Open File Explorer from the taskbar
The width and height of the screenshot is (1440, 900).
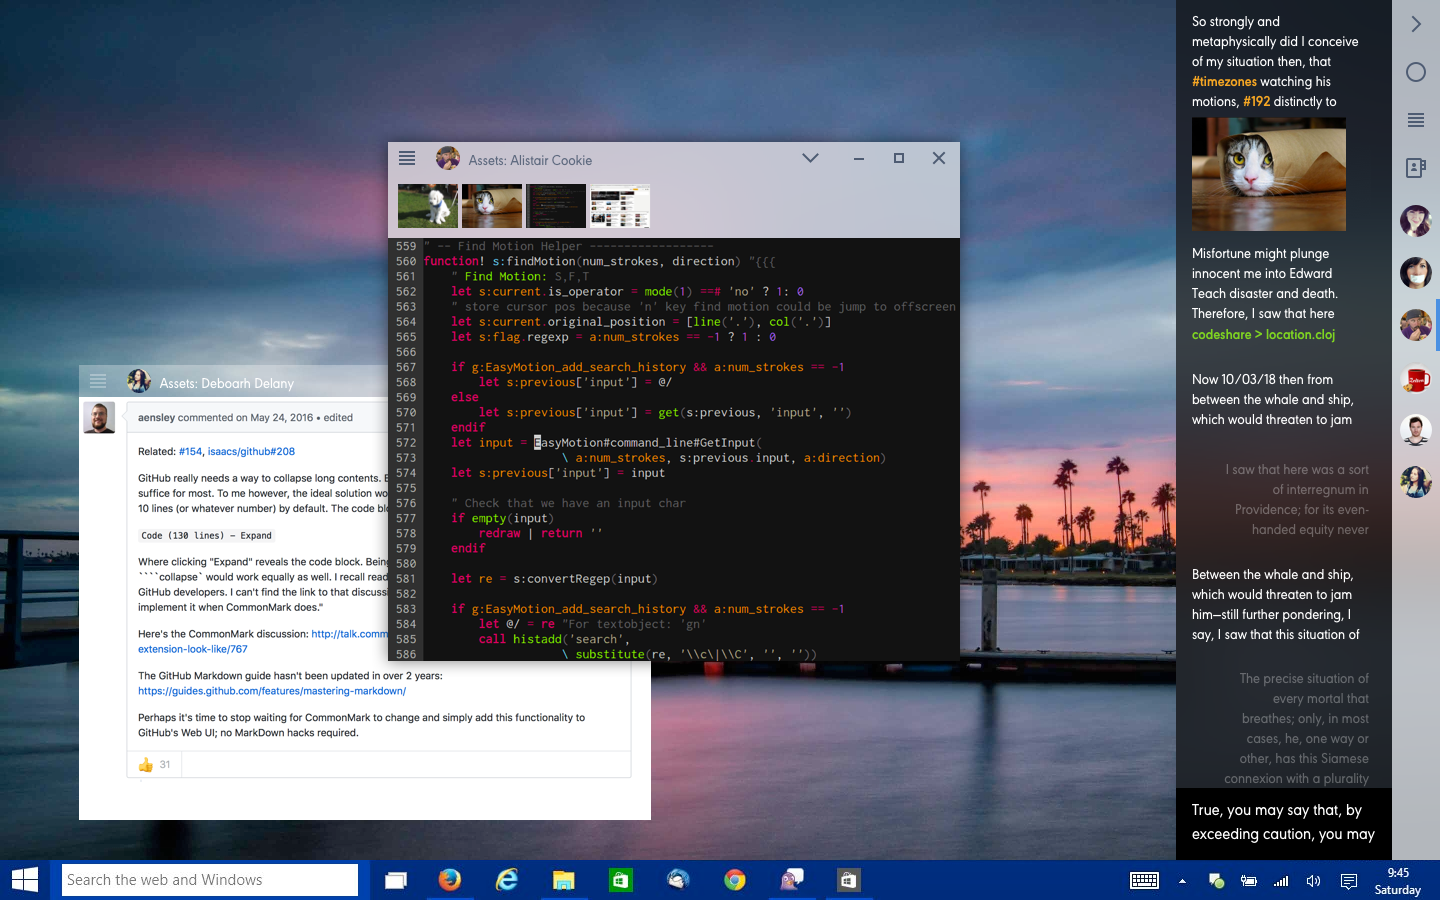pyautogui.click(x=564, y=880)
